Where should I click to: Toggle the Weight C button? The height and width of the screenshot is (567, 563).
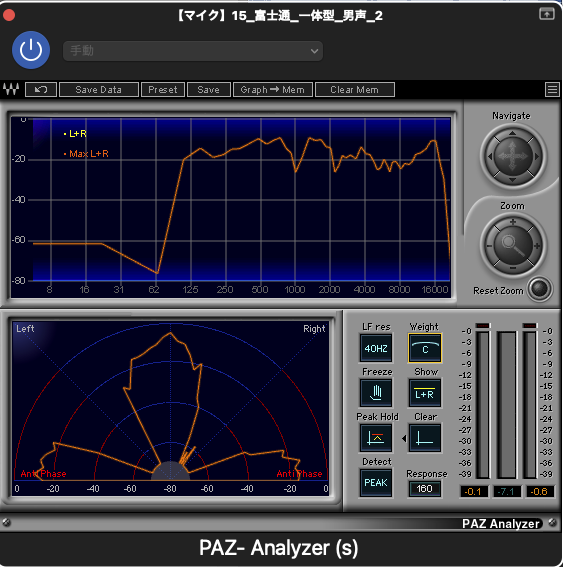point(425,348)
